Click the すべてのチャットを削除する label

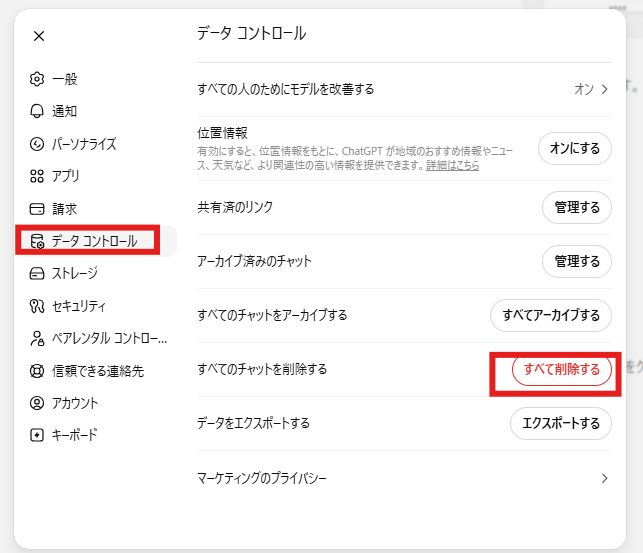[x=262, y=369]
